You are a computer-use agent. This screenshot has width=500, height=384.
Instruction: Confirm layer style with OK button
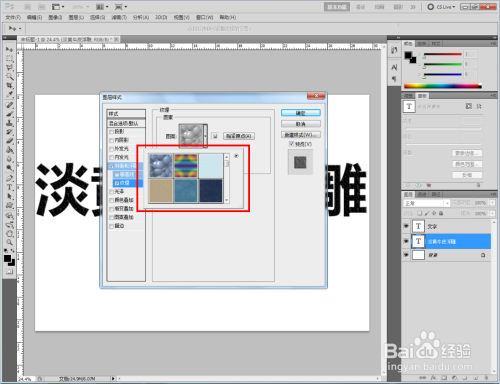[301, 113]
